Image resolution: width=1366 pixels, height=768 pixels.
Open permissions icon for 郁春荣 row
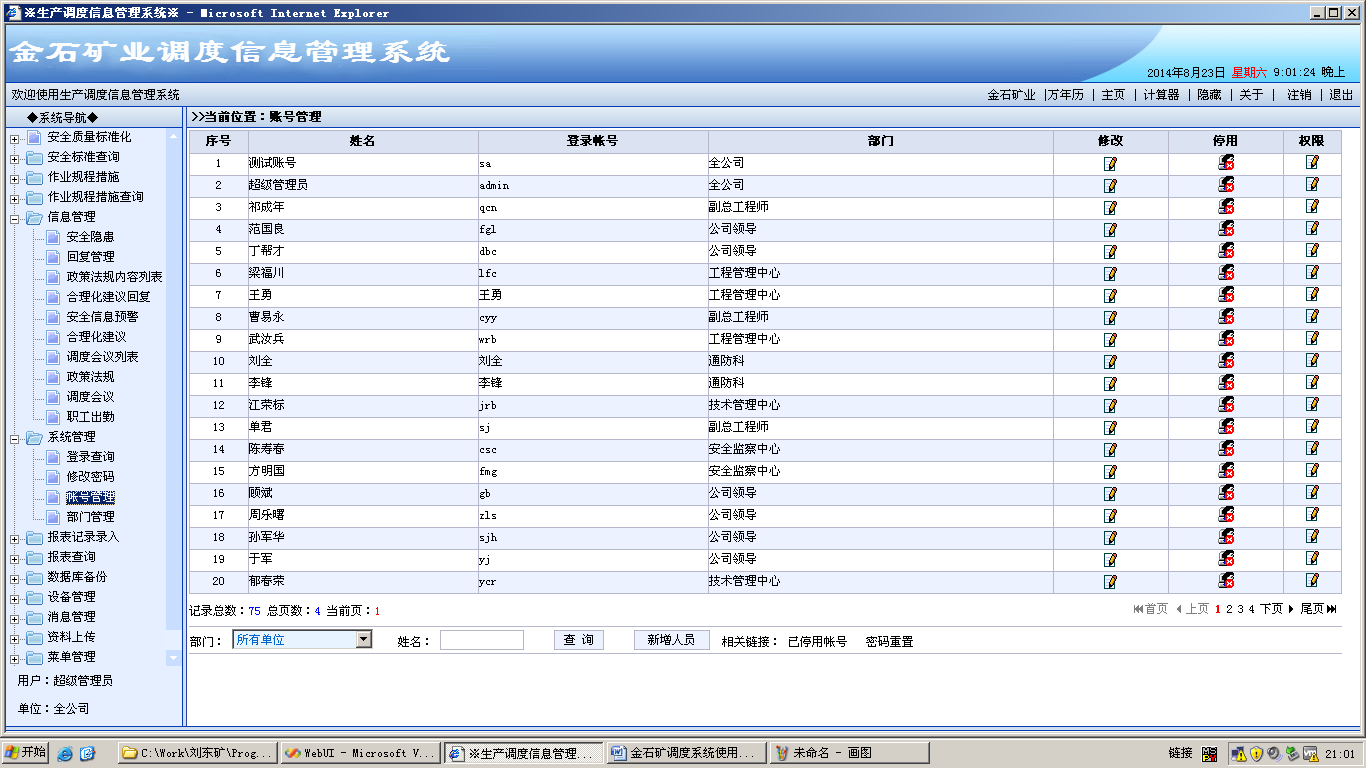pos(1312,580)
